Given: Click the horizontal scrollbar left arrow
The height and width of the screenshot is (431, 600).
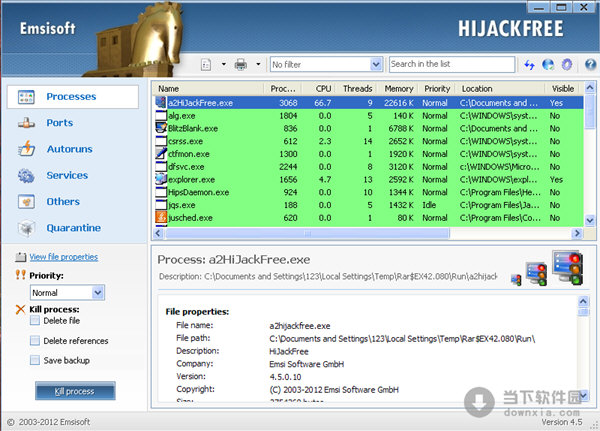Looking at the screenshot, I should pyautogui.click(x=158, y=233).
